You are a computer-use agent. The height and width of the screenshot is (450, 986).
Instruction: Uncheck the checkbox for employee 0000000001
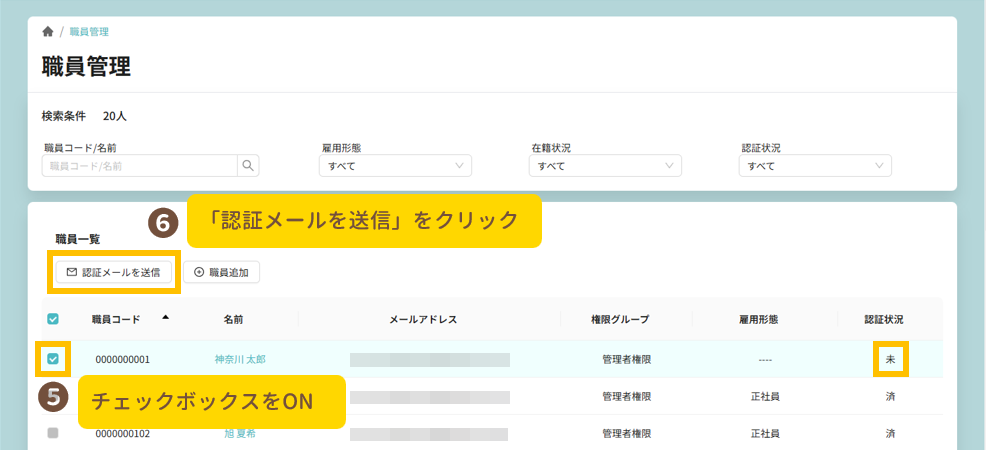coord(53,359)
